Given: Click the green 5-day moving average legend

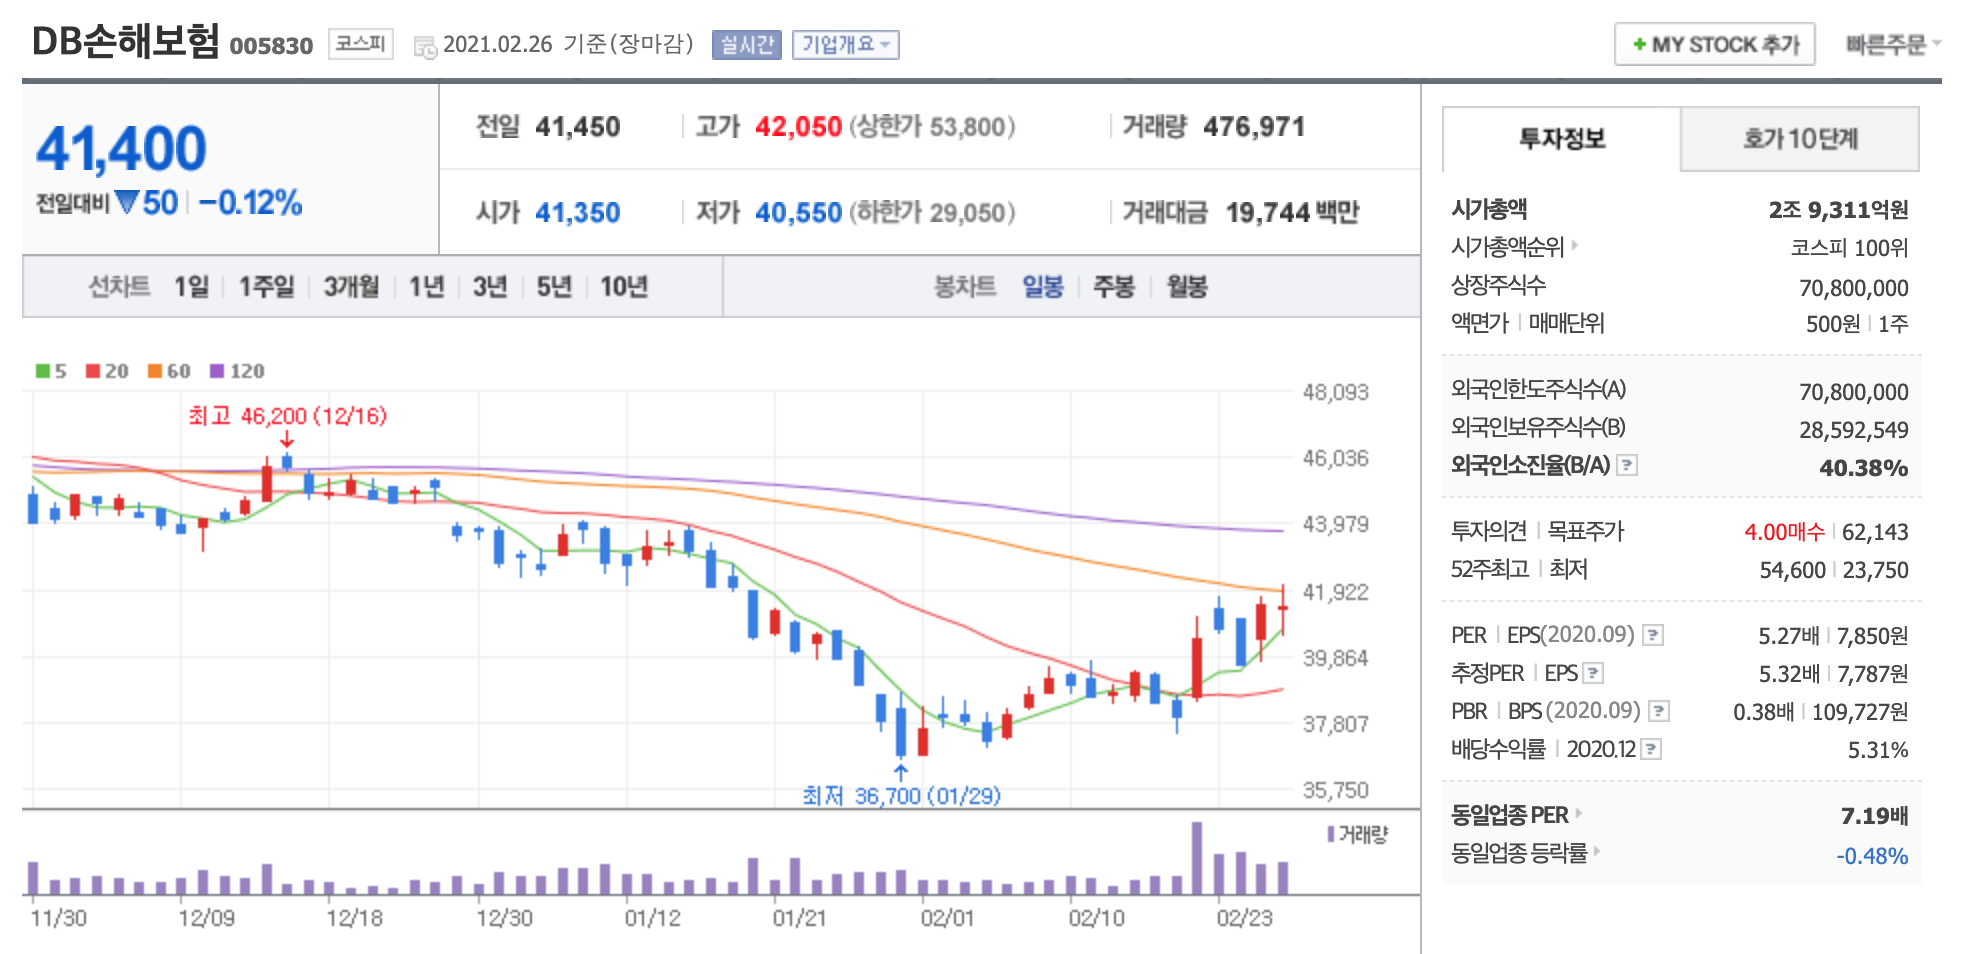Looking at the screenshot, I should 51,371.
